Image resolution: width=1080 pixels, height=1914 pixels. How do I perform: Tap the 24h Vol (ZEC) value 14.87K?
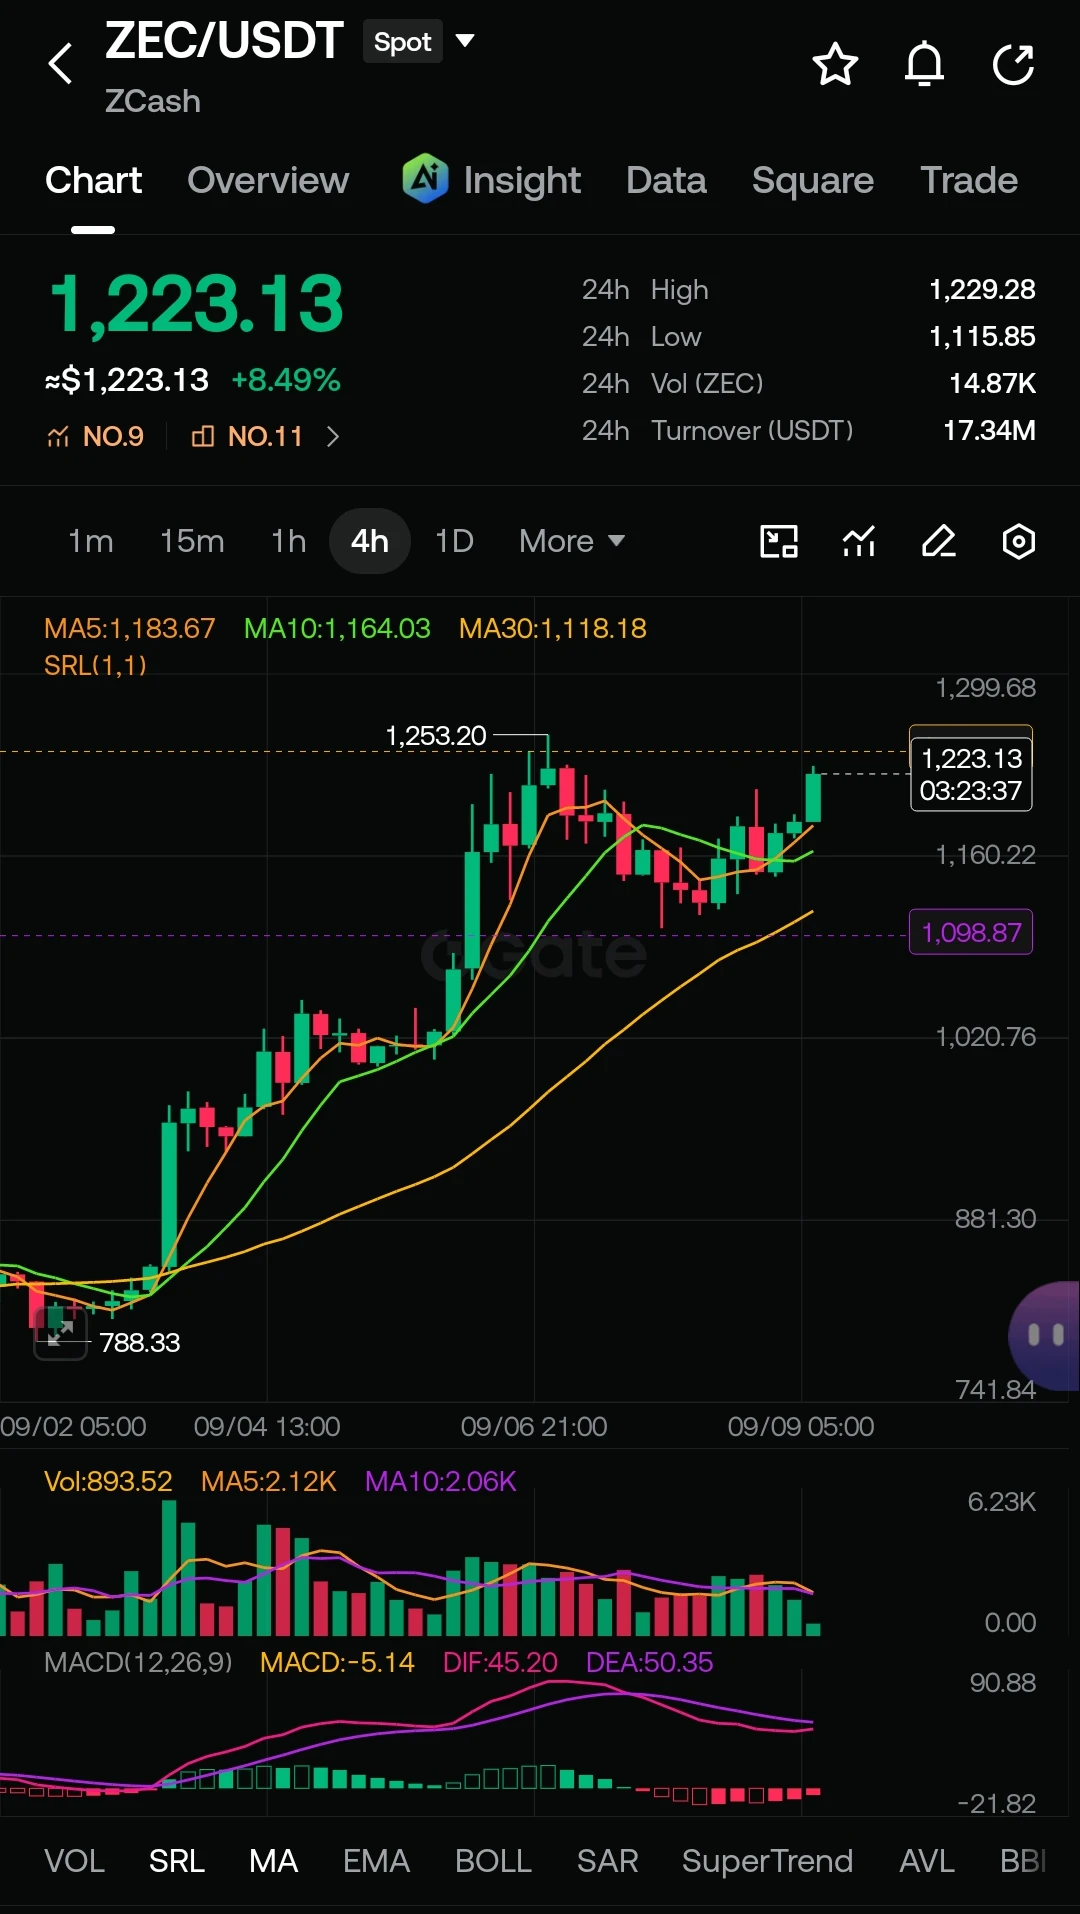(992, 384)
